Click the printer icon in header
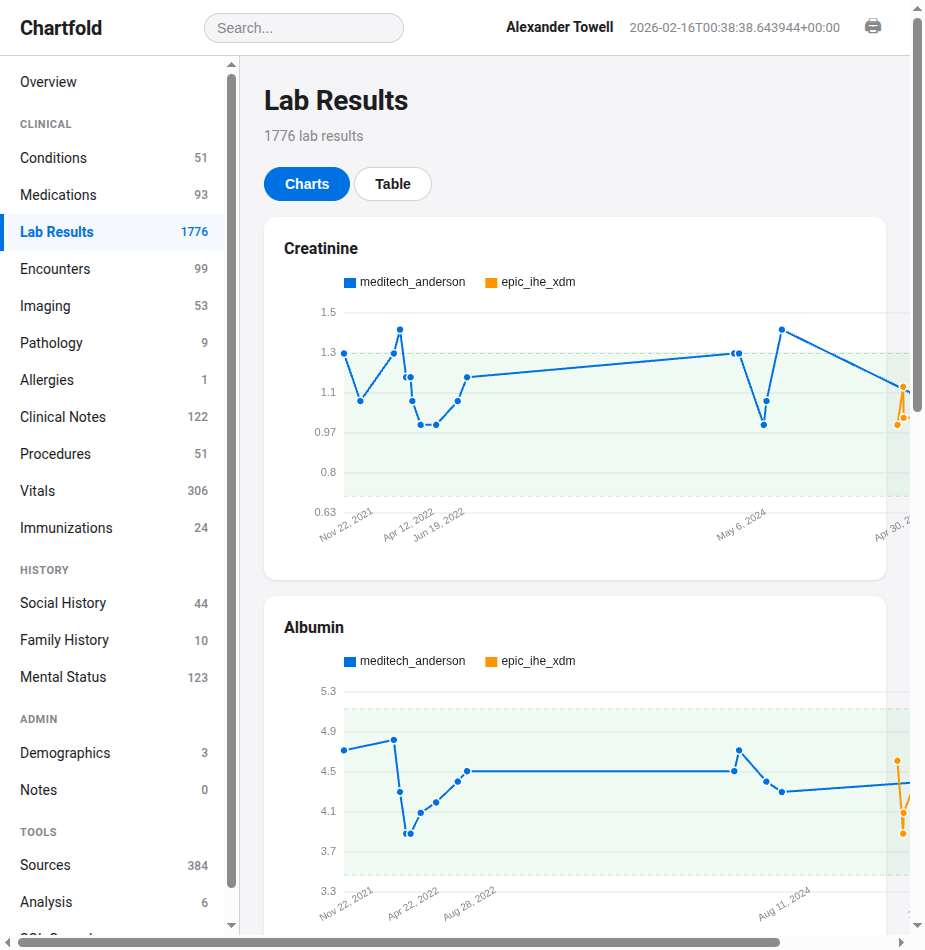This screenshot has height=950, width=925. [873, 27]
